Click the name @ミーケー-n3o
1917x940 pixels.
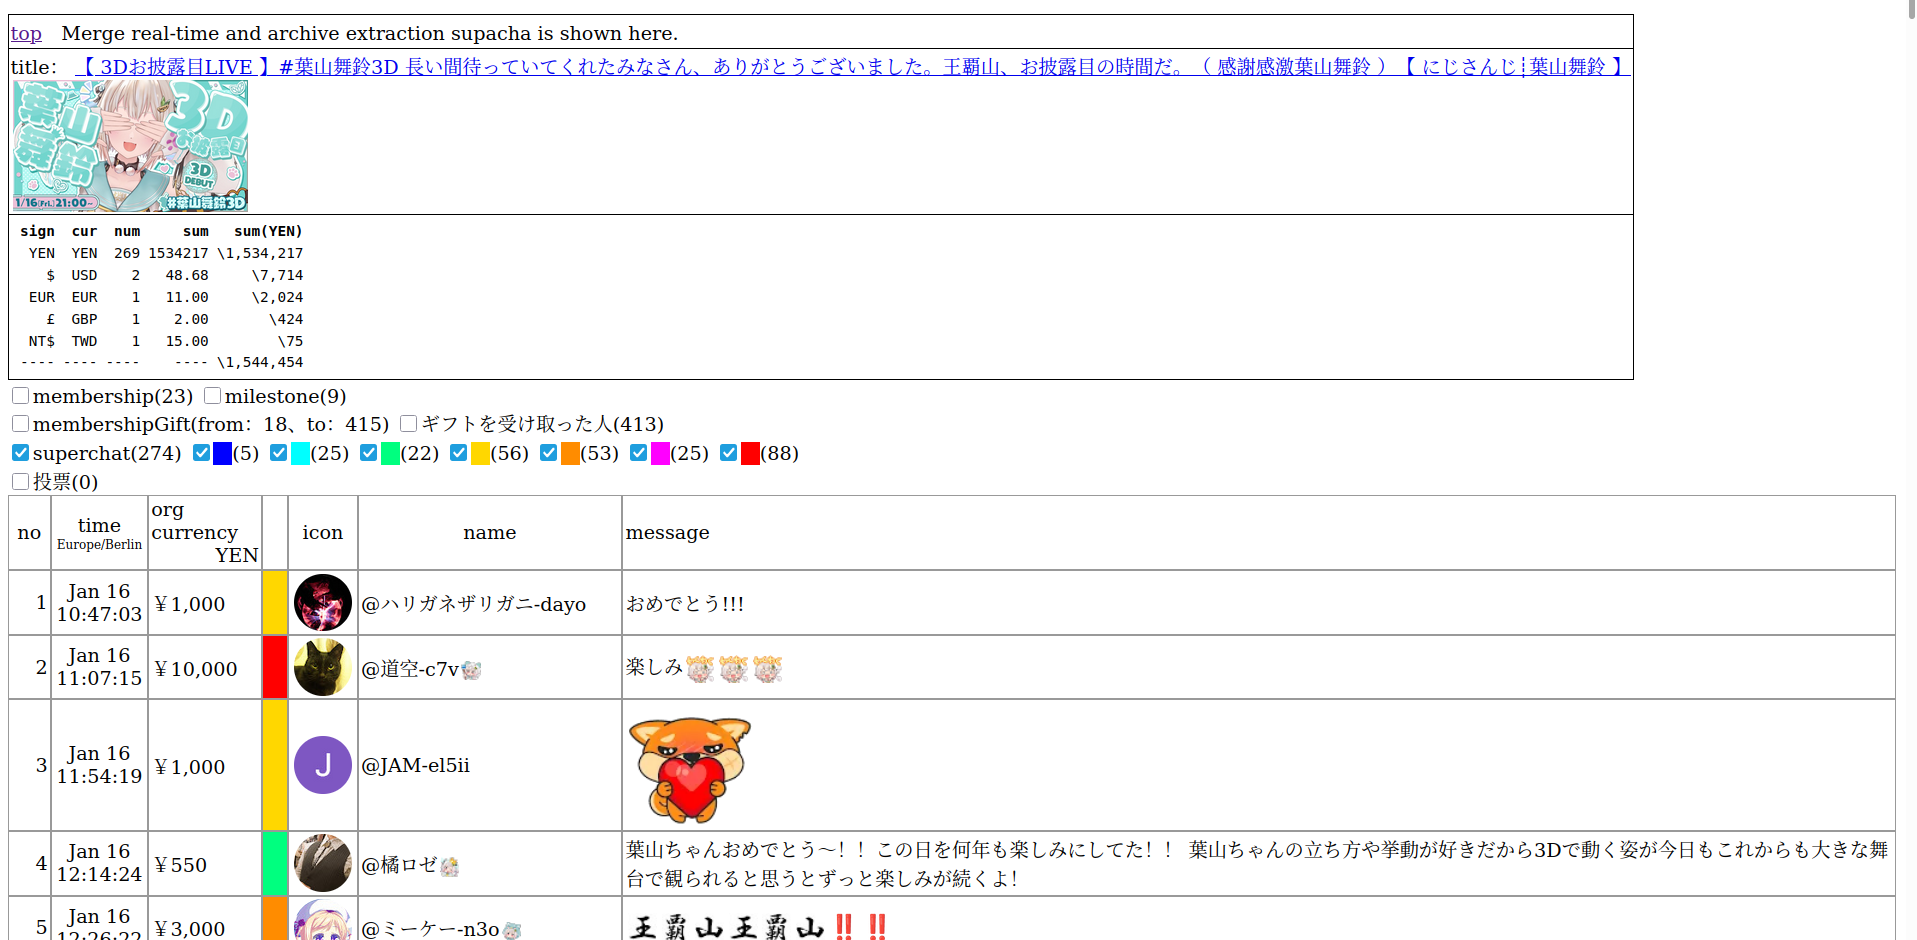[x=431, y=929]
